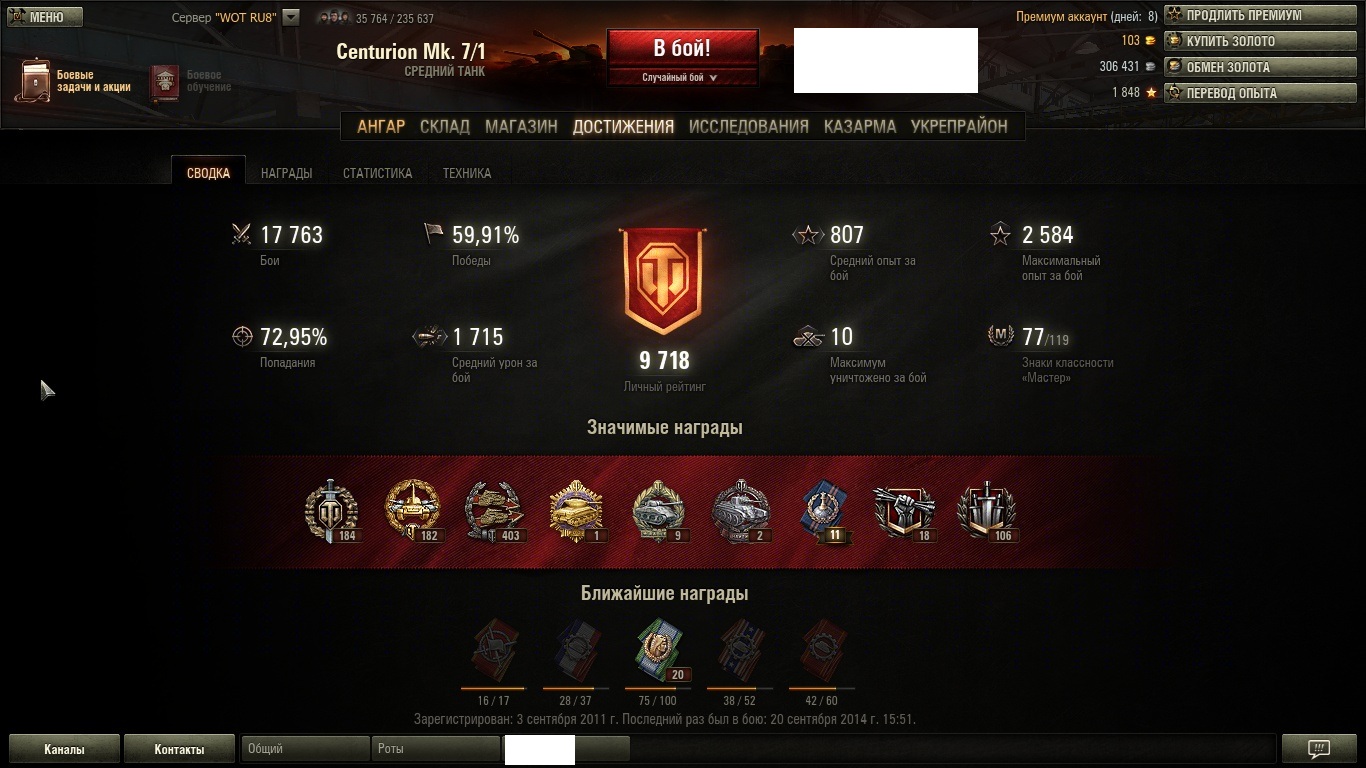Switch to the ТЕХНИКА tab
1366x768 pixels.
[x=467, y=173]
